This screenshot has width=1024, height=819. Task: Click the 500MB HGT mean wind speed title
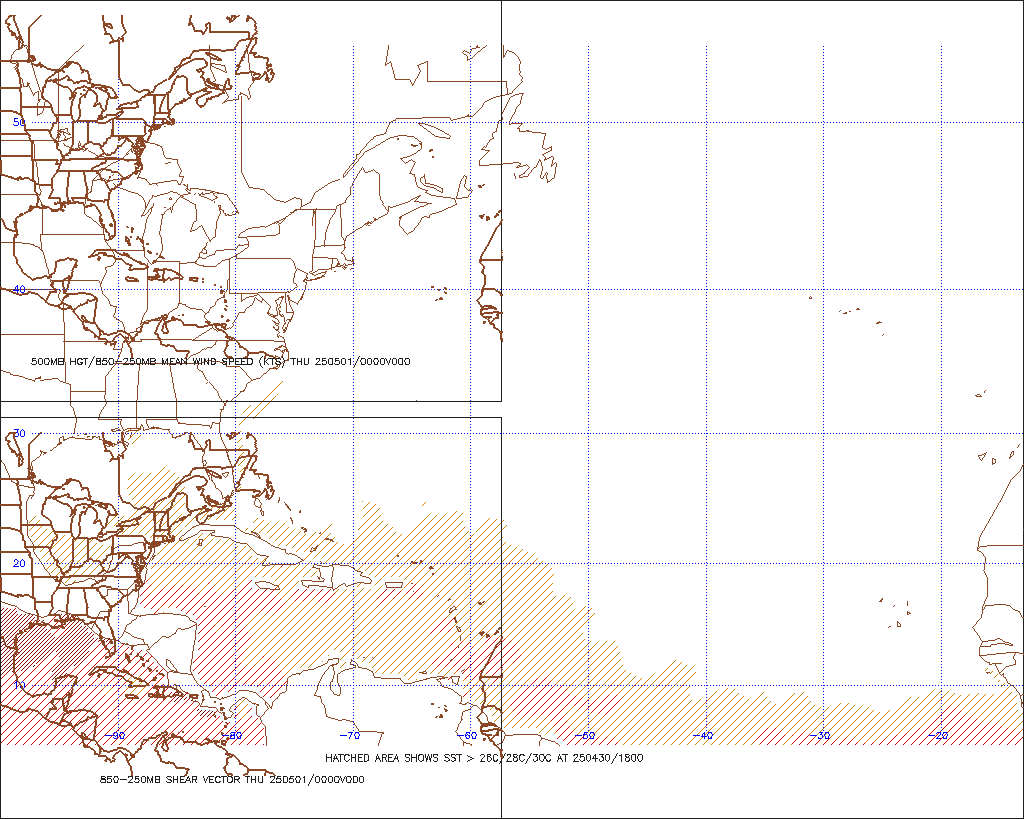221,361
